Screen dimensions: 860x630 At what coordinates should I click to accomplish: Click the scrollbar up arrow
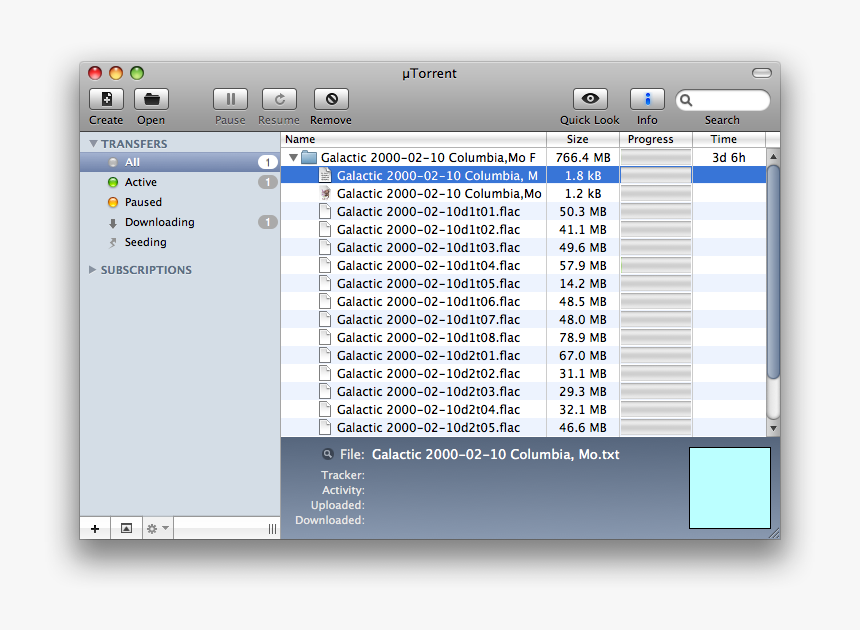click(773, 156)
